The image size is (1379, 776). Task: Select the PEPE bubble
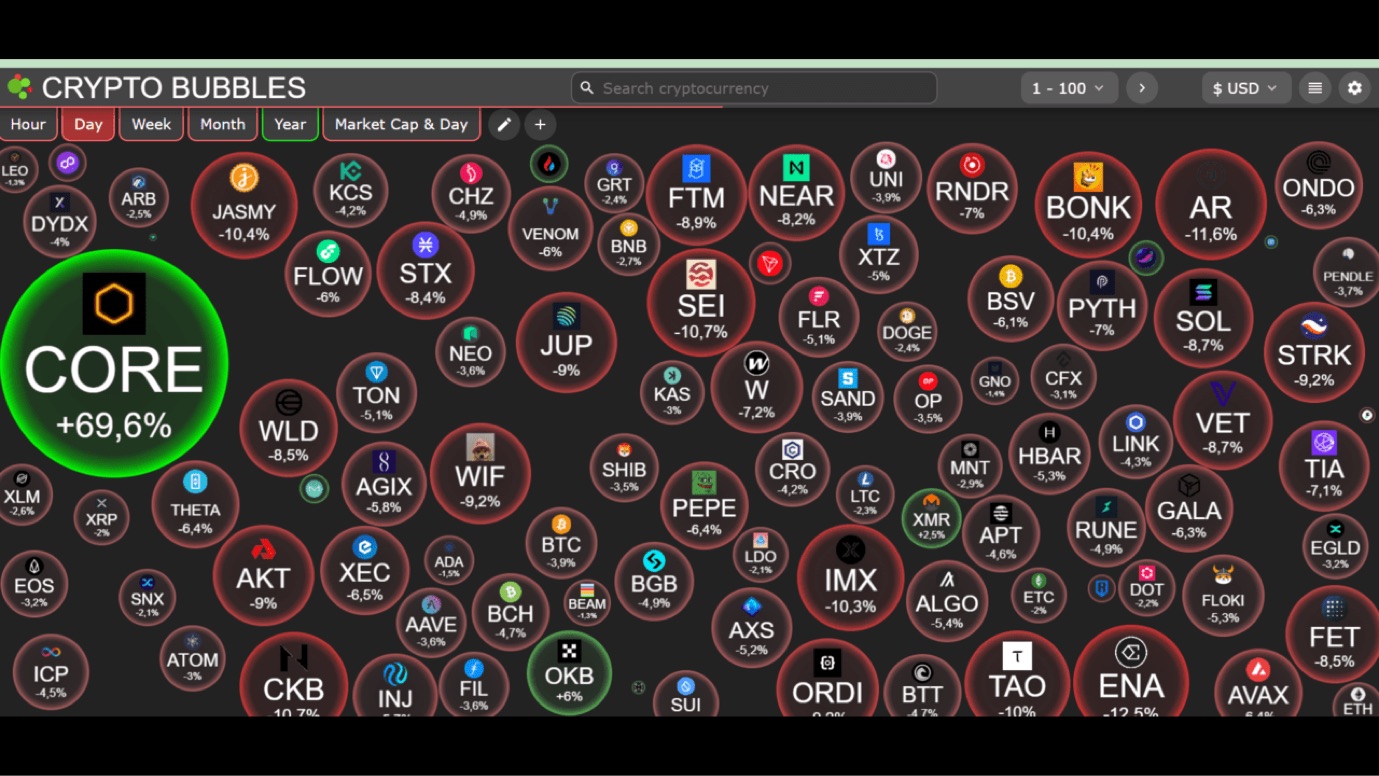click(704, 506)
